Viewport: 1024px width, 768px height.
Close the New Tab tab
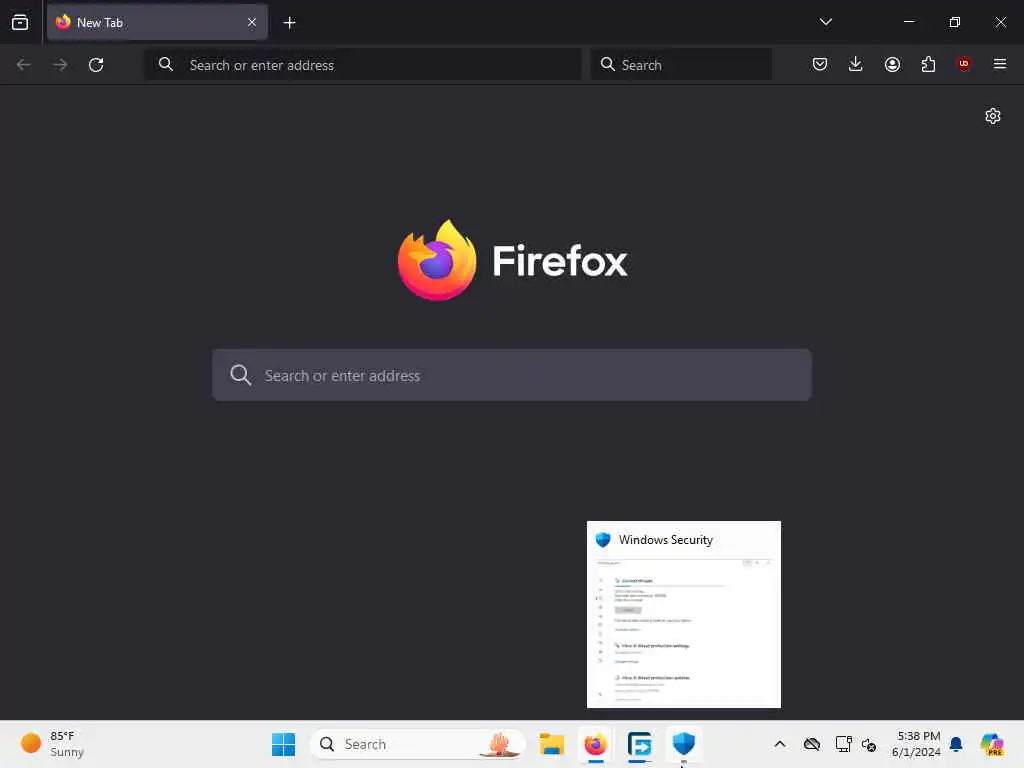(x=251, y=22)
